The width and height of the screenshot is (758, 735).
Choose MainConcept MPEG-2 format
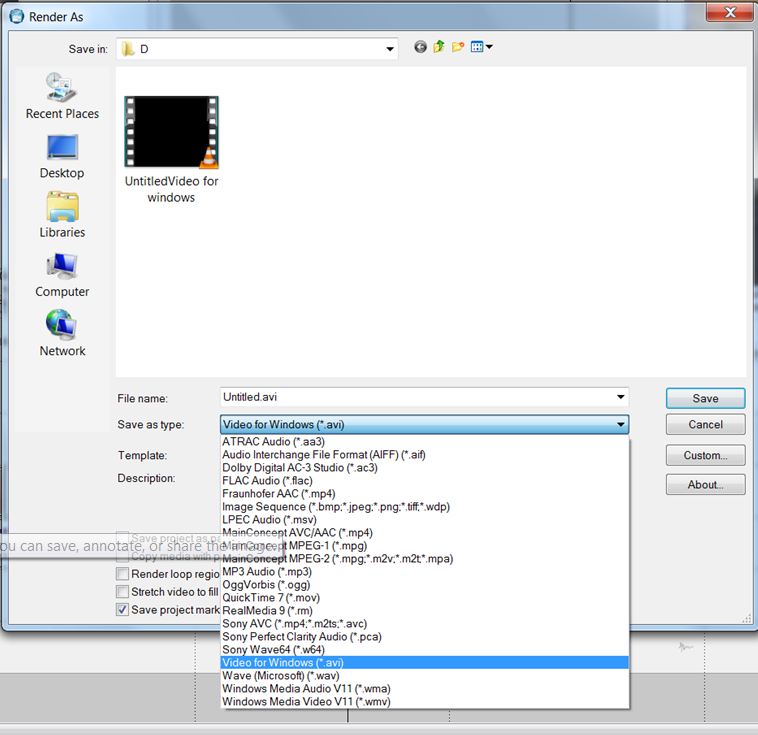point(425,559)
